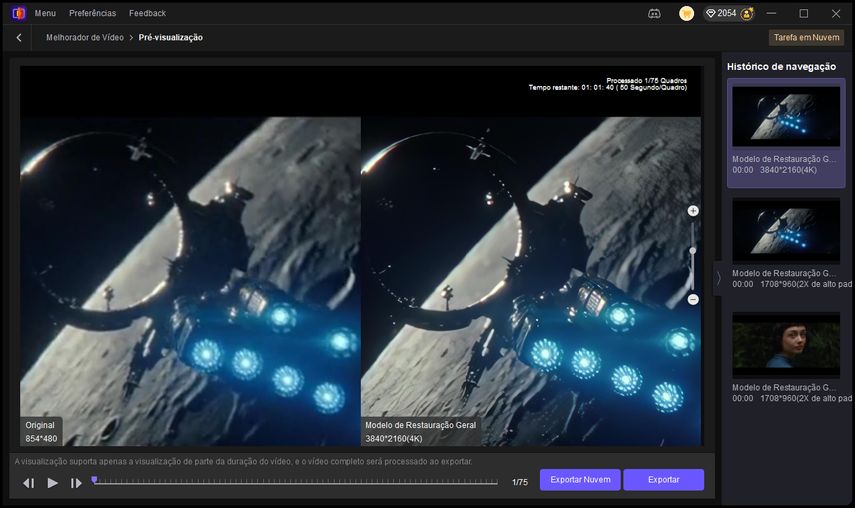Click the 1/75 frame counter
The width and height of the screenshot is (855, 508).
pos(520,482)
